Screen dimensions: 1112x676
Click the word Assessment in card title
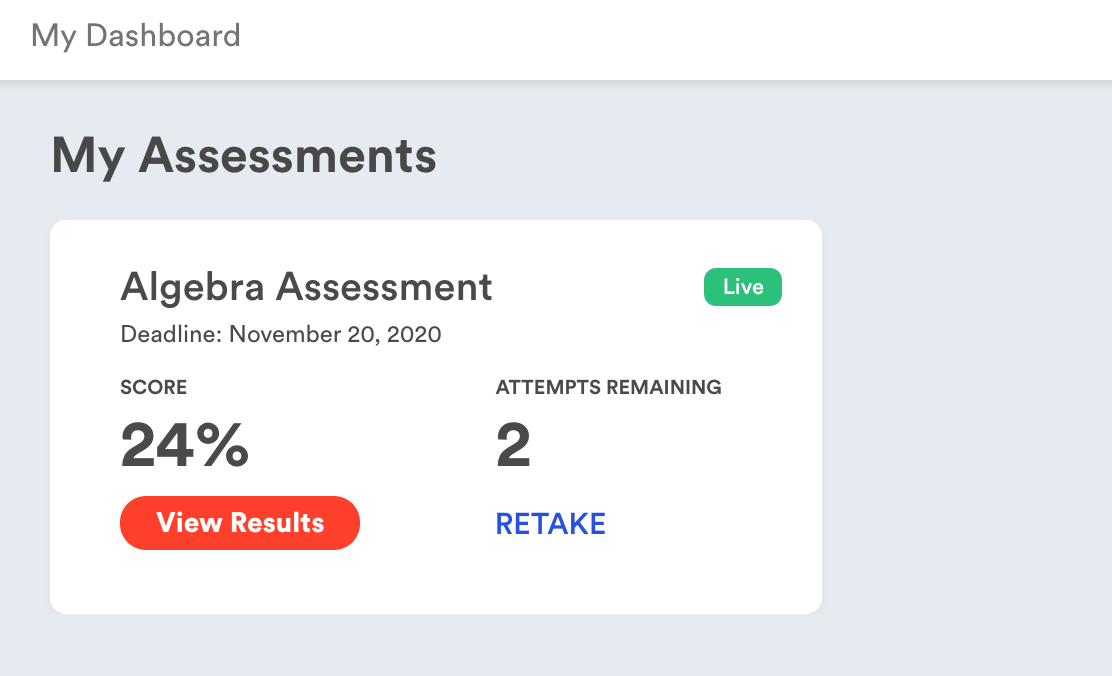(385, 287)
